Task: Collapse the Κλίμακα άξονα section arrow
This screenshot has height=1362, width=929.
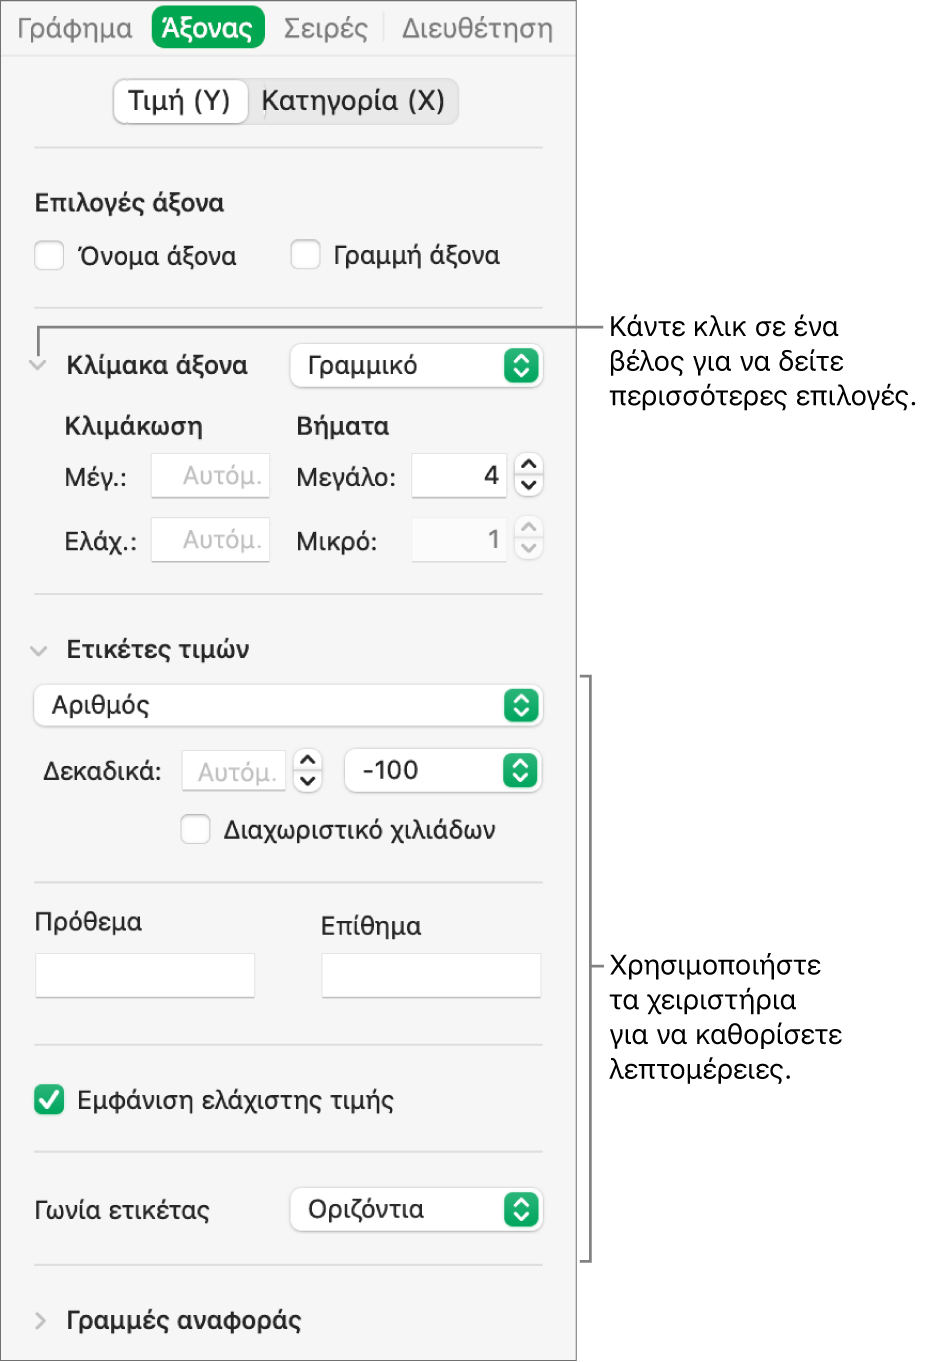Action: click(38, 366)
